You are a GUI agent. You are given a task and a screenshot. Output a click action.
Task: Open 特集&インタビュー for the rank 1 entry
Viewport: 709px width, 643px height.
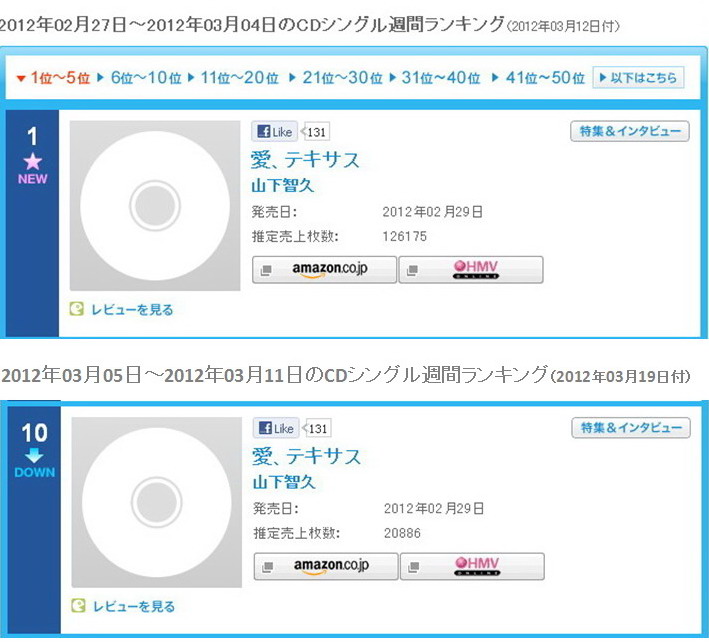630,131
